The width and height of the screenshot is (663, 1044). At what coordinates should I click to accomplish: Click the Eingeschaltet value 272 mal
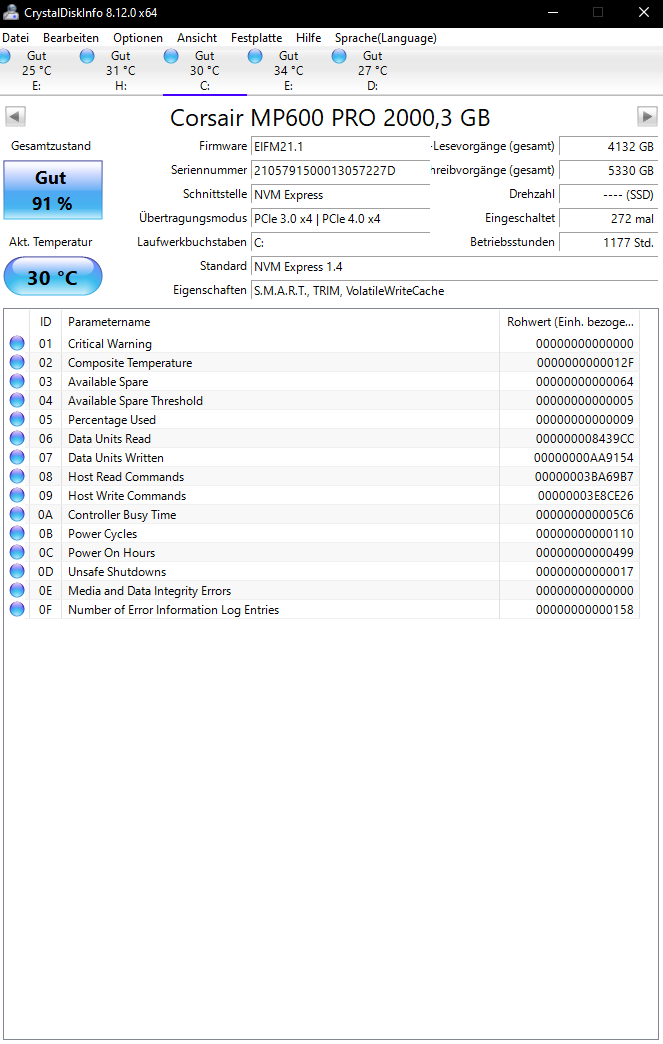click(x=608, y=218)
